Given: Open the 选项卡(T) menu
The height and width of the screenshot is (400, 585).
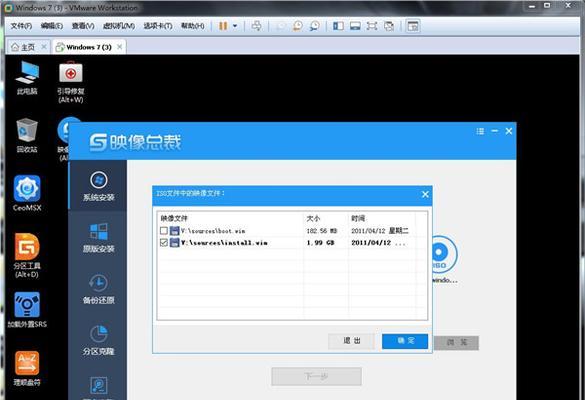Looking at the screenshot, I should [158, 26].
